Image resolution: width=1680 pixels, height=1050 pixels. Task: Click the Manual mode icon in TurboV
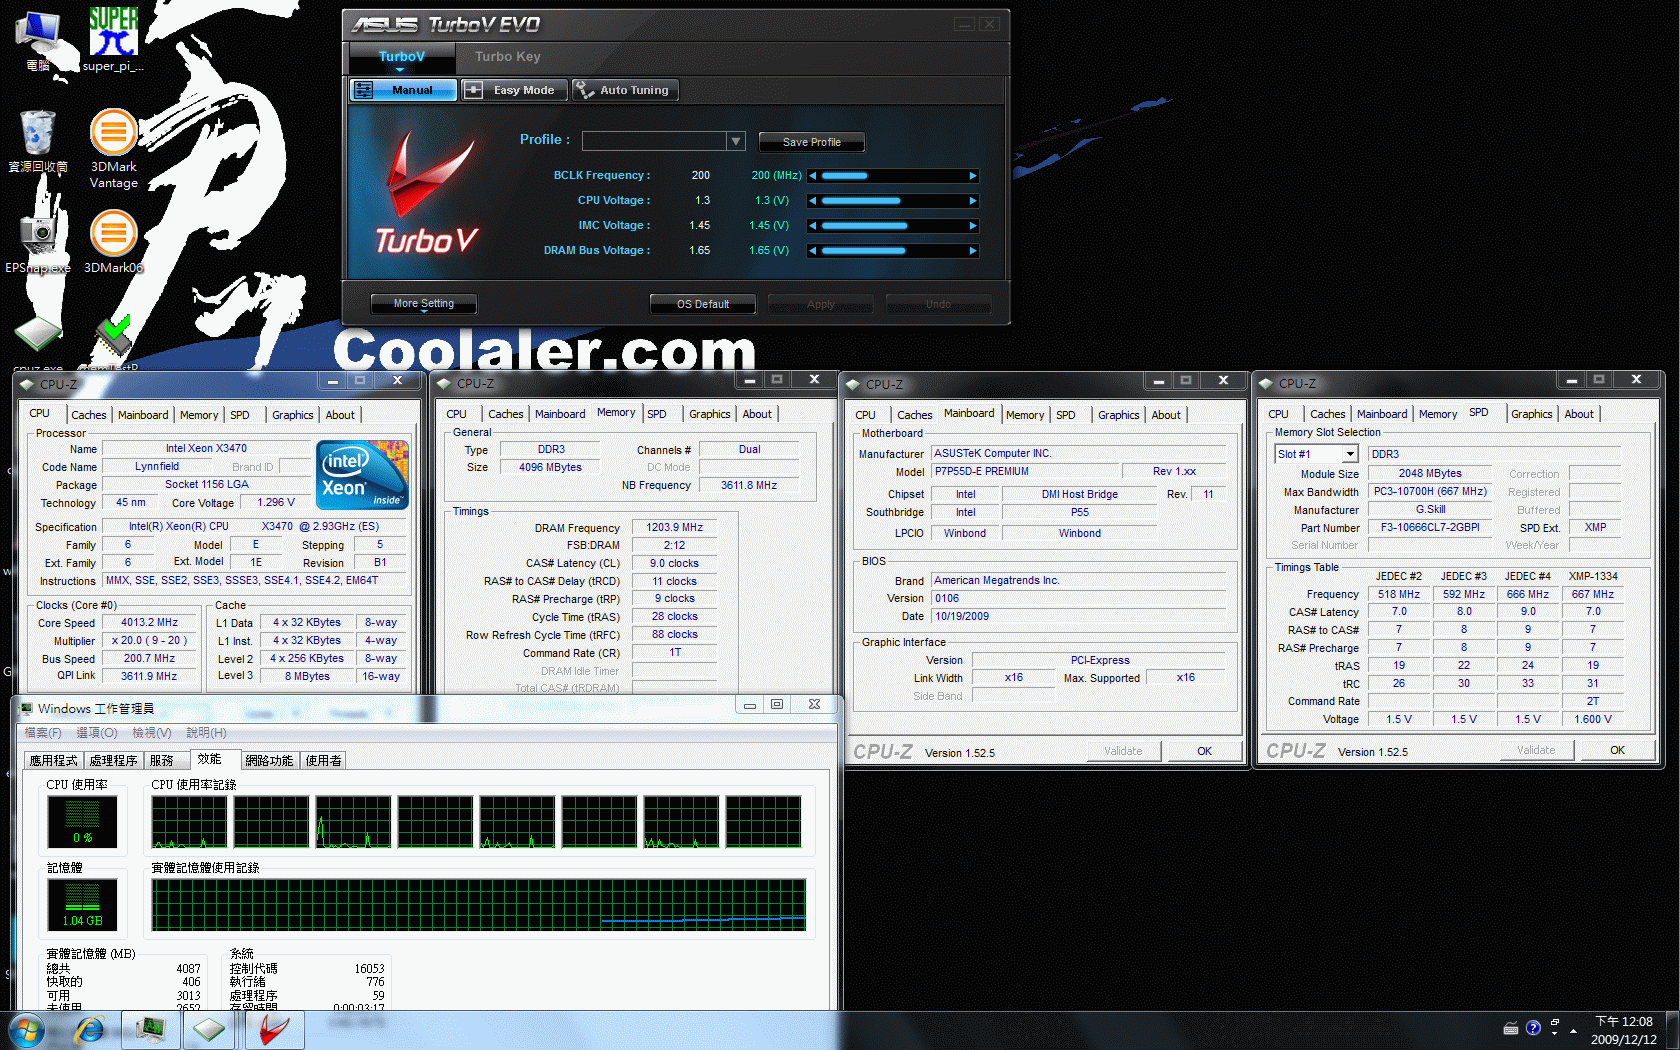point(364,90)
